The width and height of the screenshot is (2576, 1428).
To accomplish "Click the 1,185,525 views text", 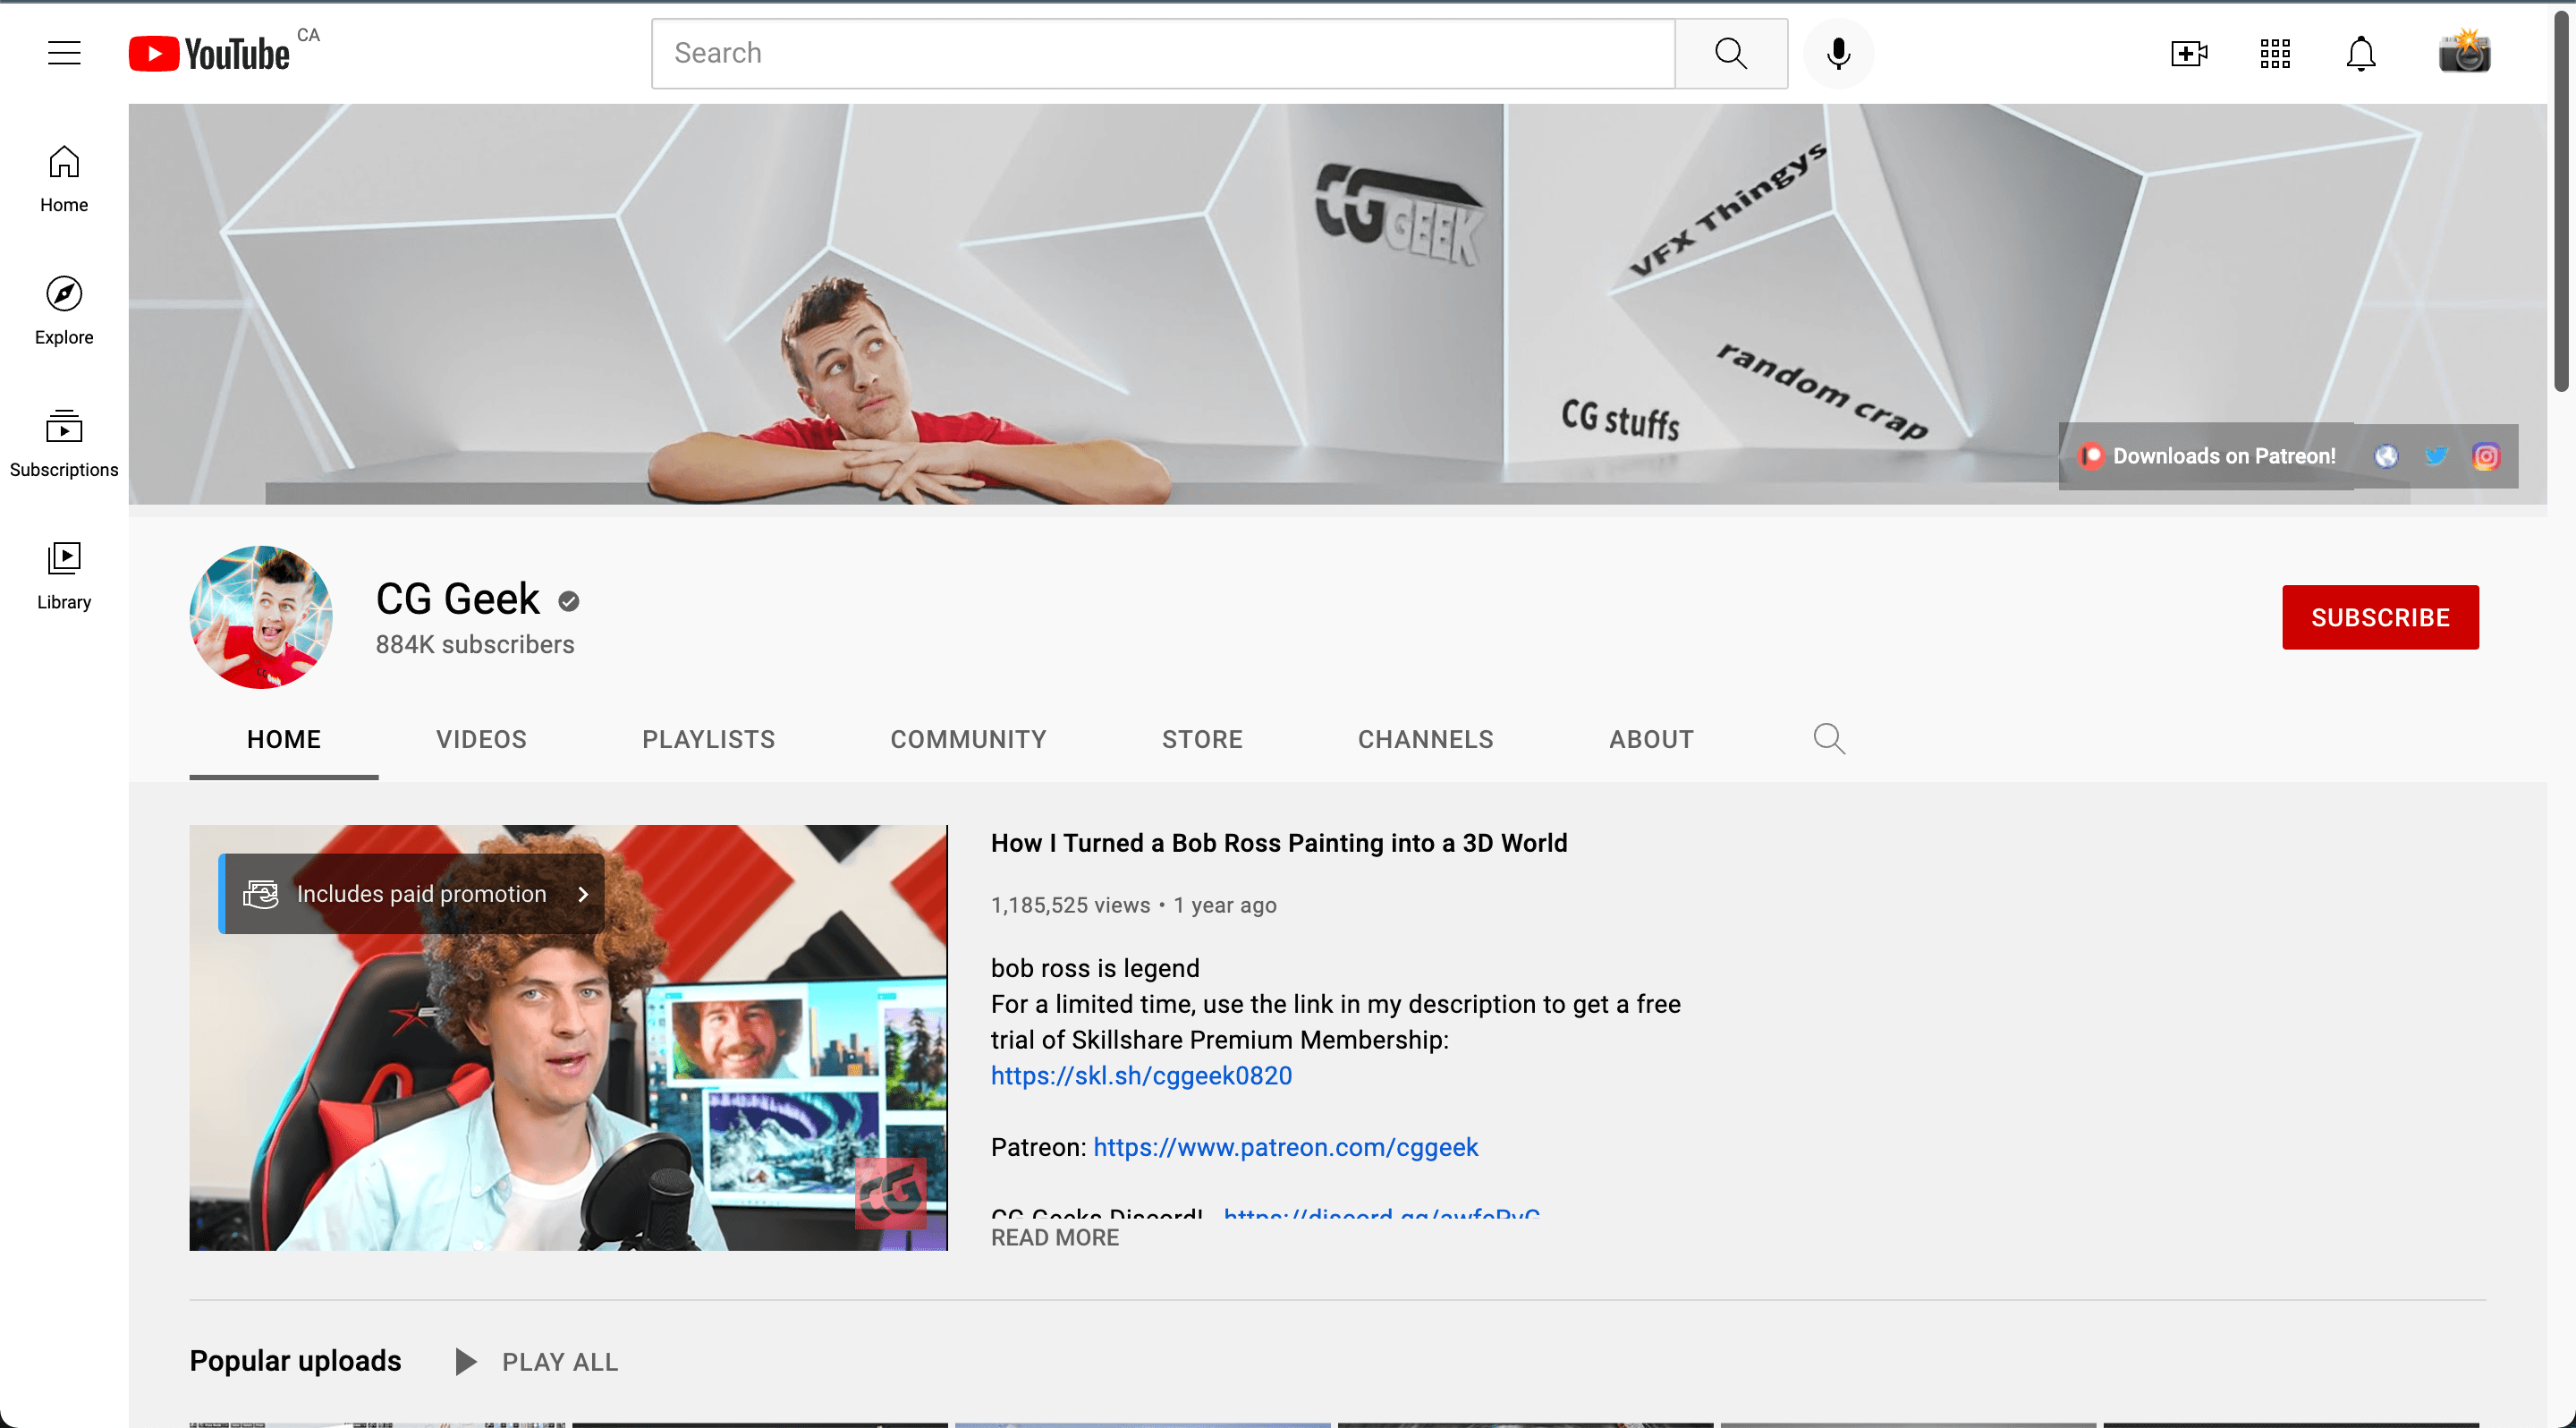I will pyautogui.click(x=1070, y=905).
